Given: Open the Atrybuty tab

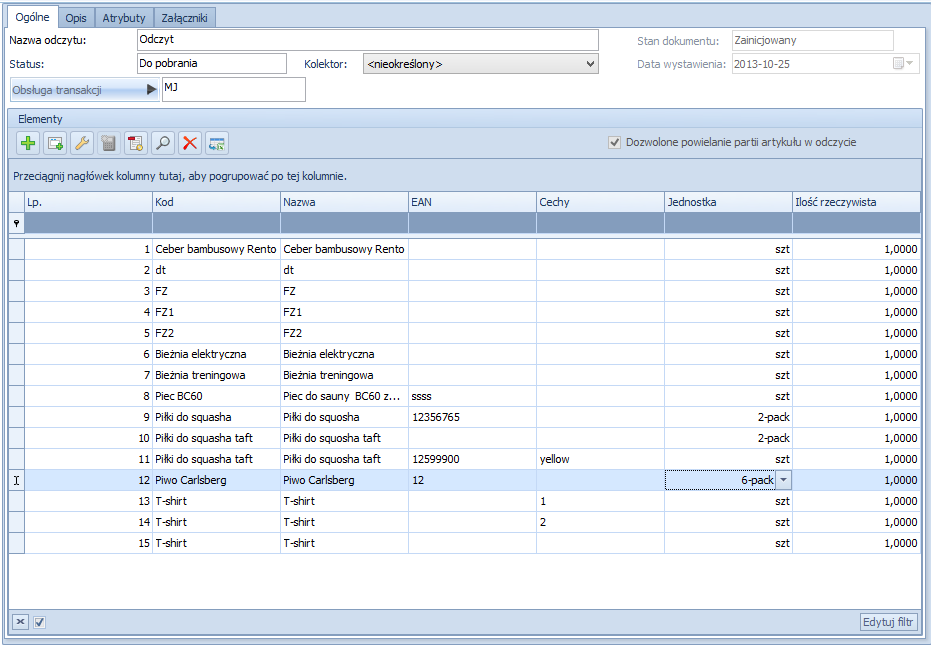Looking at the screenshot, I should point(124,18).
